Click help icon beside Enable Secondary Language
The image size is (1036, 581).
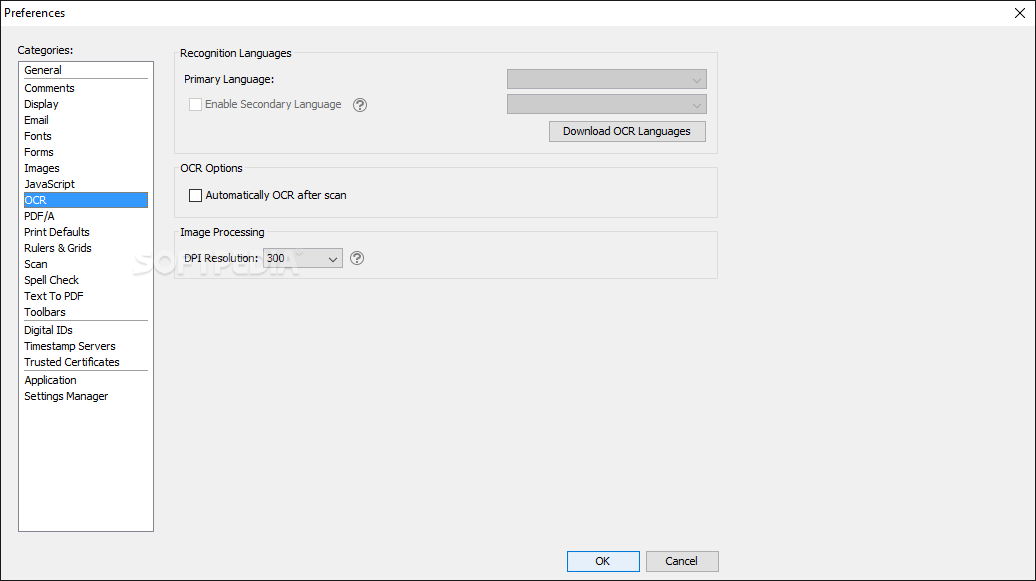pyautogui.click(x=359, y=104)
